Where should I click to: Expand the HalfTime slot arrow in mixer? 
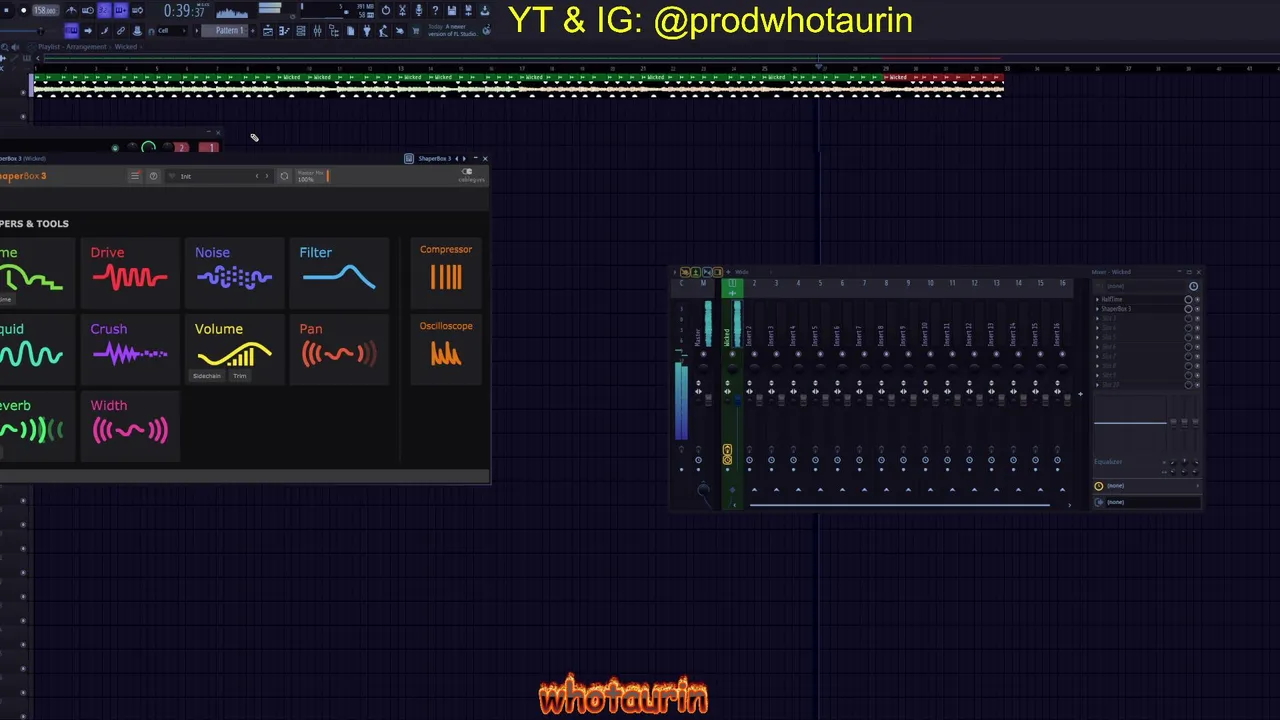(x=1097, y=299)
